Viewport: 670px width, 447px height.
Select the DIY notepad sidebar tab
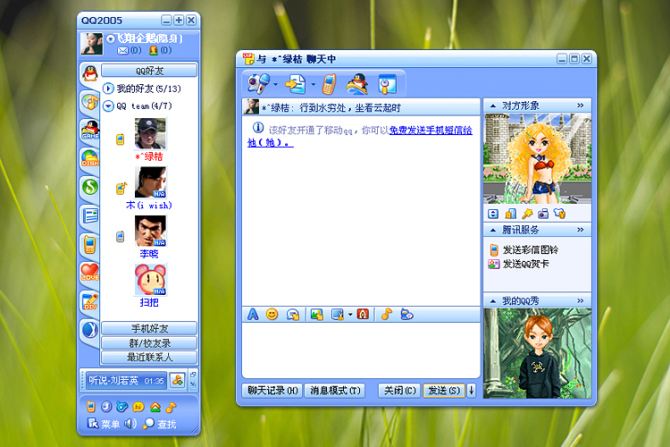[90, 301]
